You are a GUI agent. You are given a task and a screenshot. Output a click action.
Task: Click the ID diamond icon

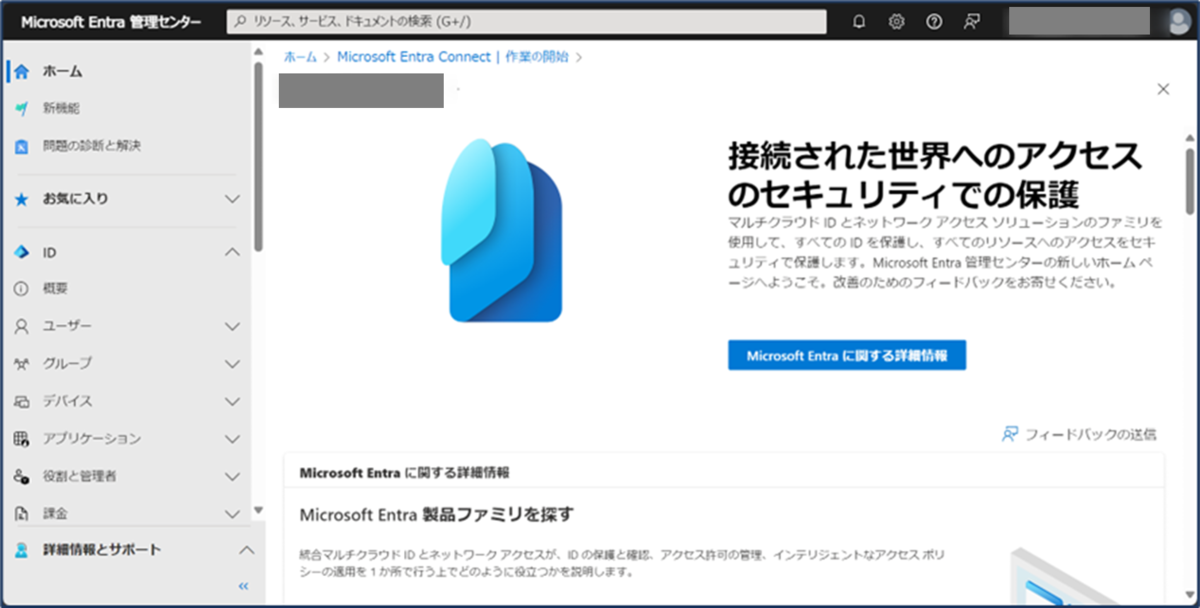point(22,253)
